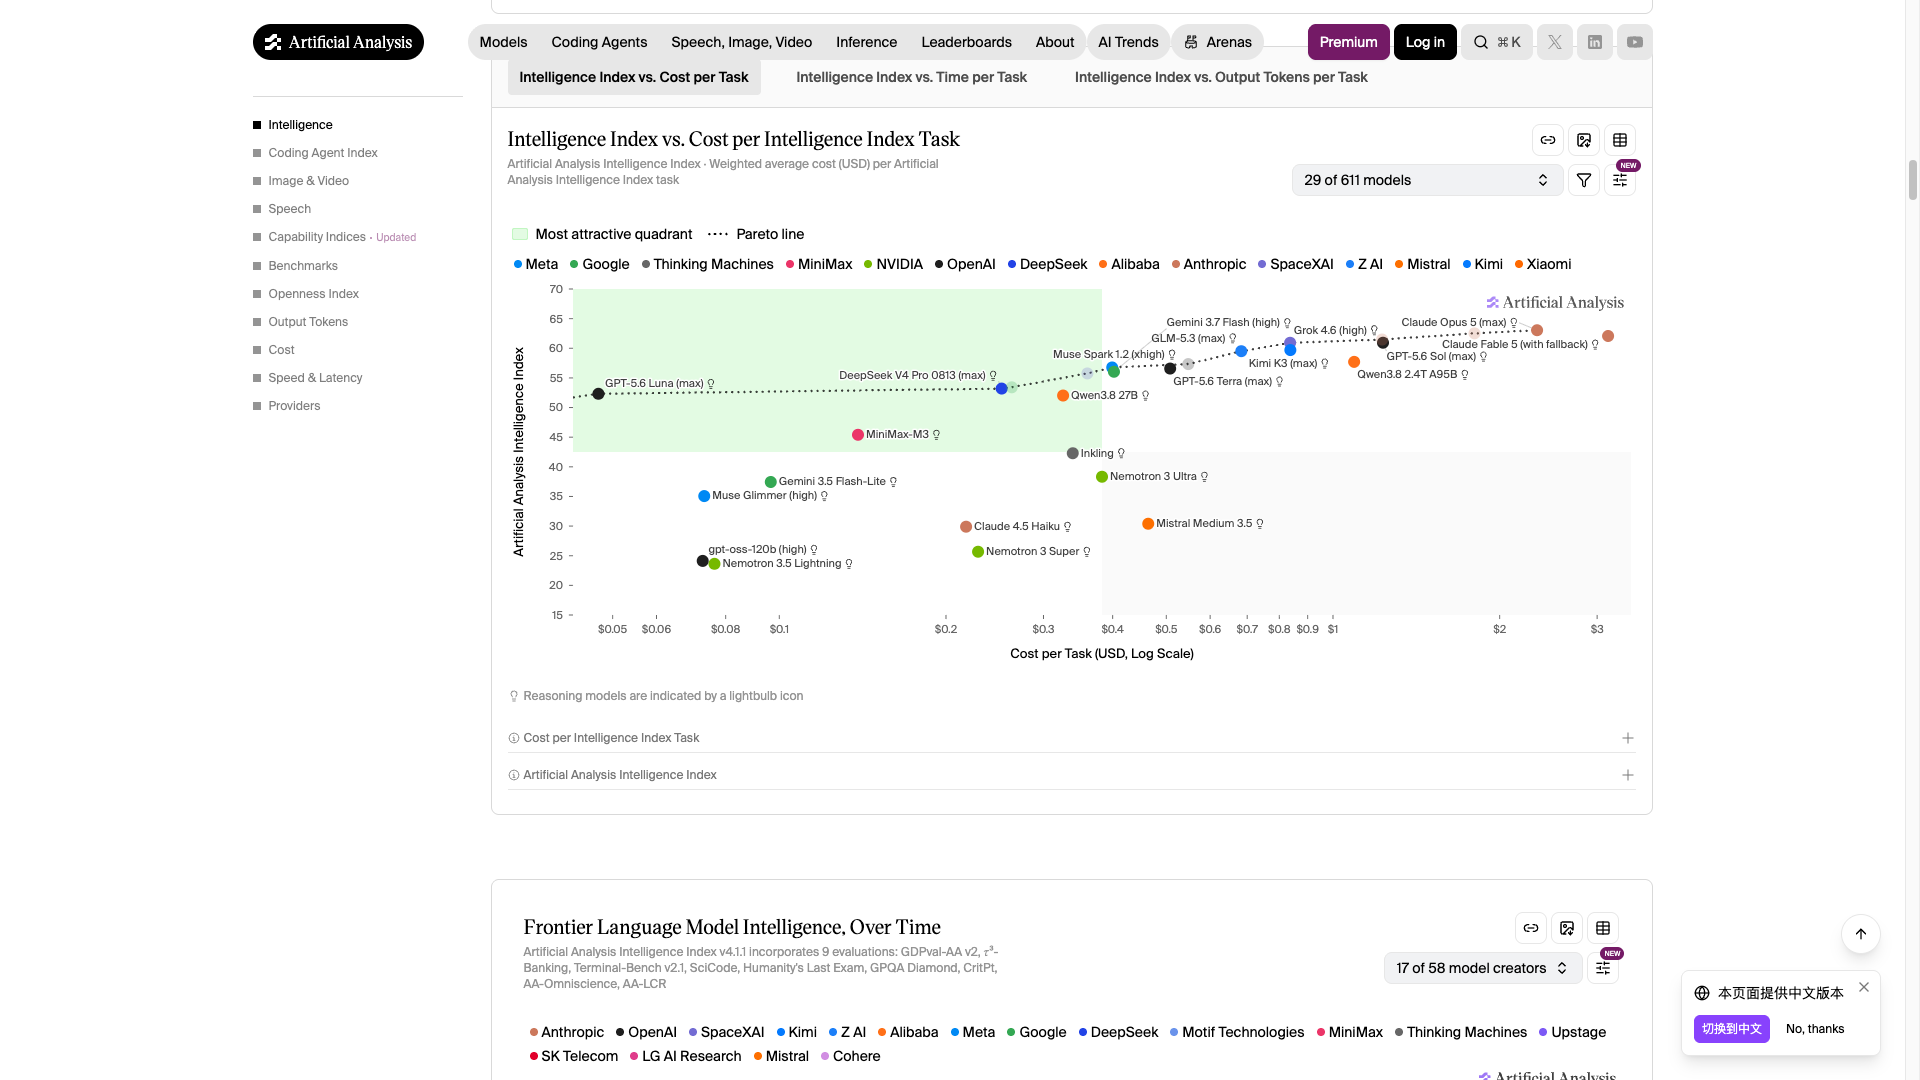Open the Coding Agents nav item

tap(599, 42)
